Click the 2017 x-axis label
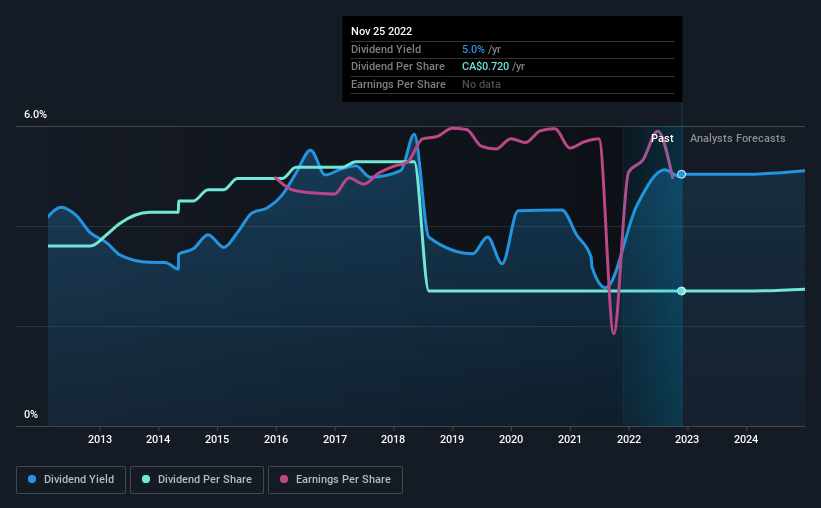 pos(335,439)
